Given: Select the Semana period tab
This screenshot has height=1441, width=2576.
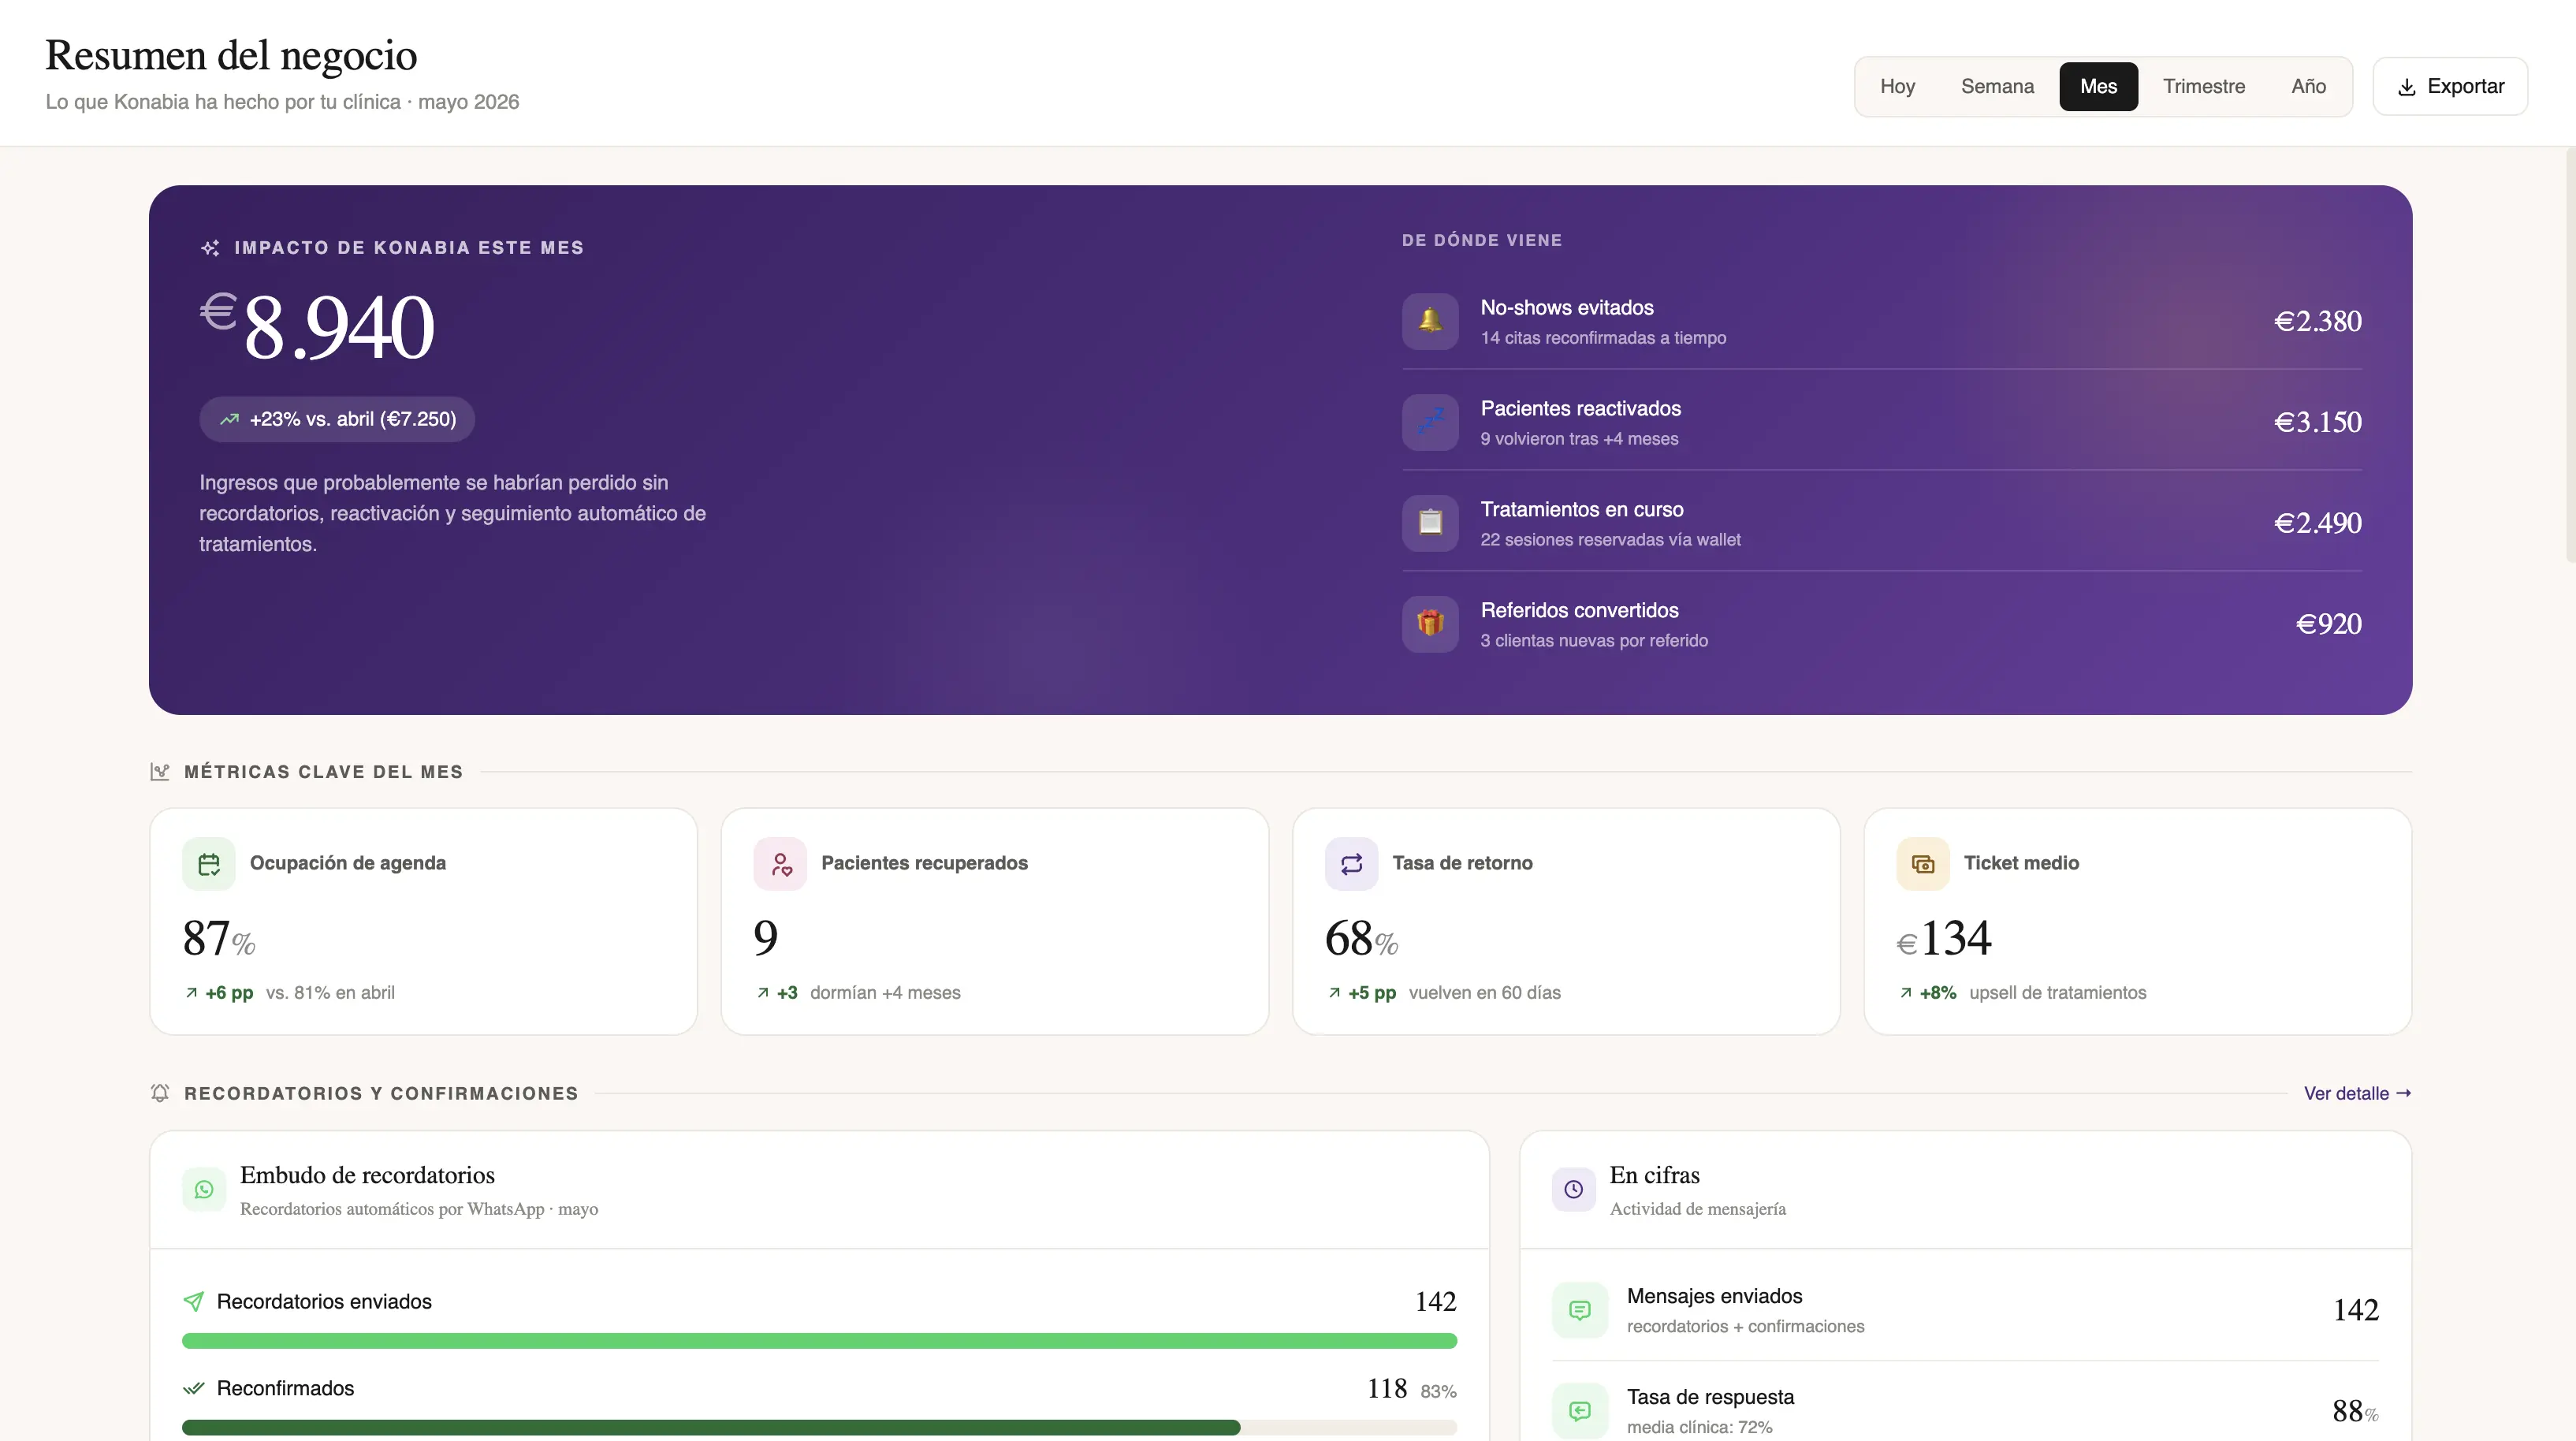Looking at the screenshot, I should pos(1997,86).
